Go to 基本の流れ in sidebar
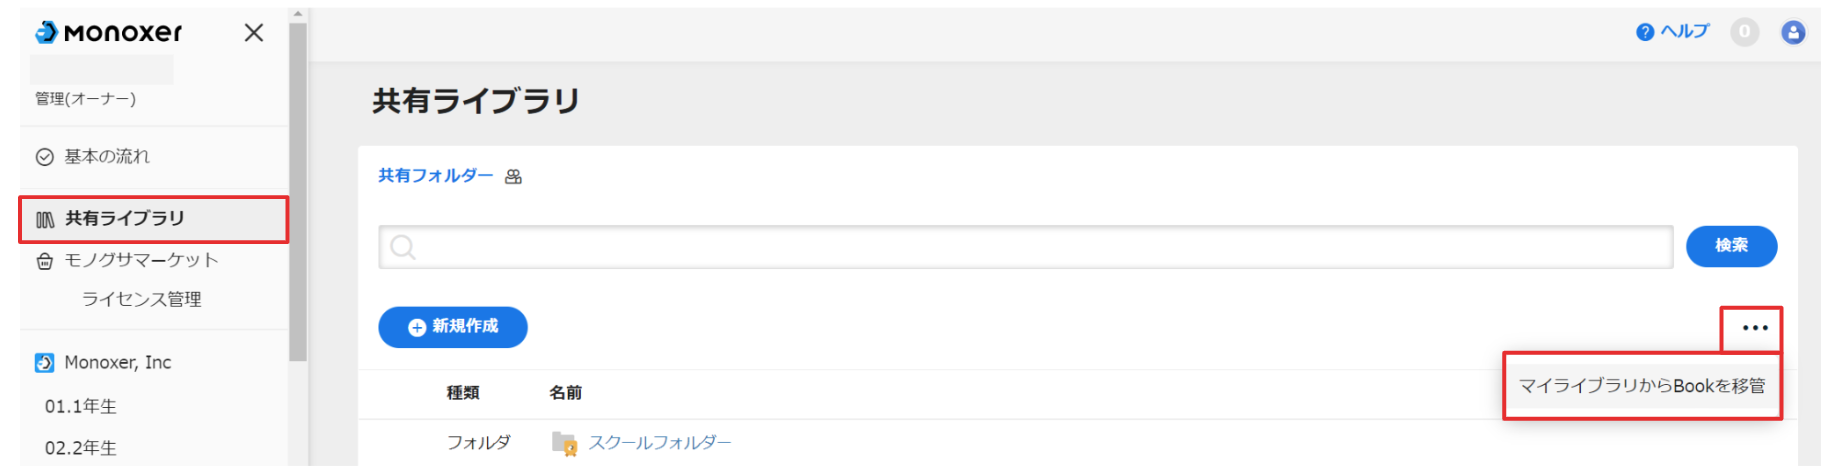This screenshot has height=470, width=1831. pyautogui.click(x=107, y=157)
